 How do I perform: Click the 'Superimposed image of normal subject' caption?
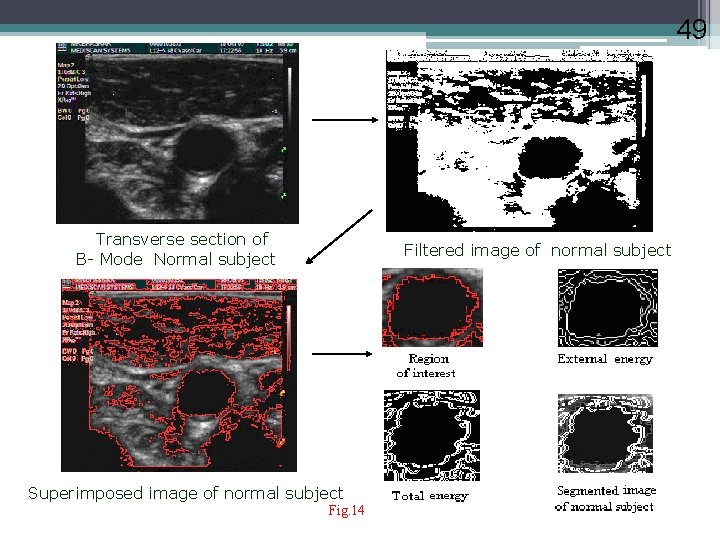coord(186,493)
